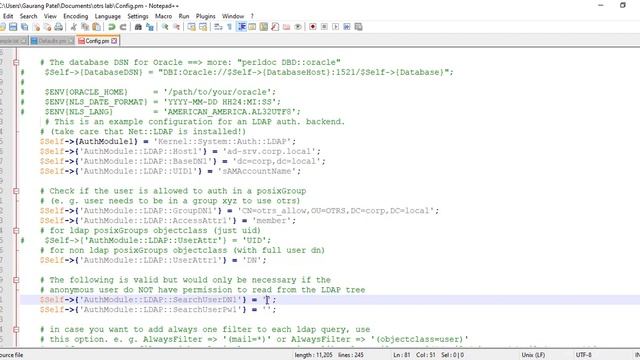Image resolution: width=640 pixels, height=360 pixels.
Task: Start macro recording with red button
Action: click(x=313, y=27)
